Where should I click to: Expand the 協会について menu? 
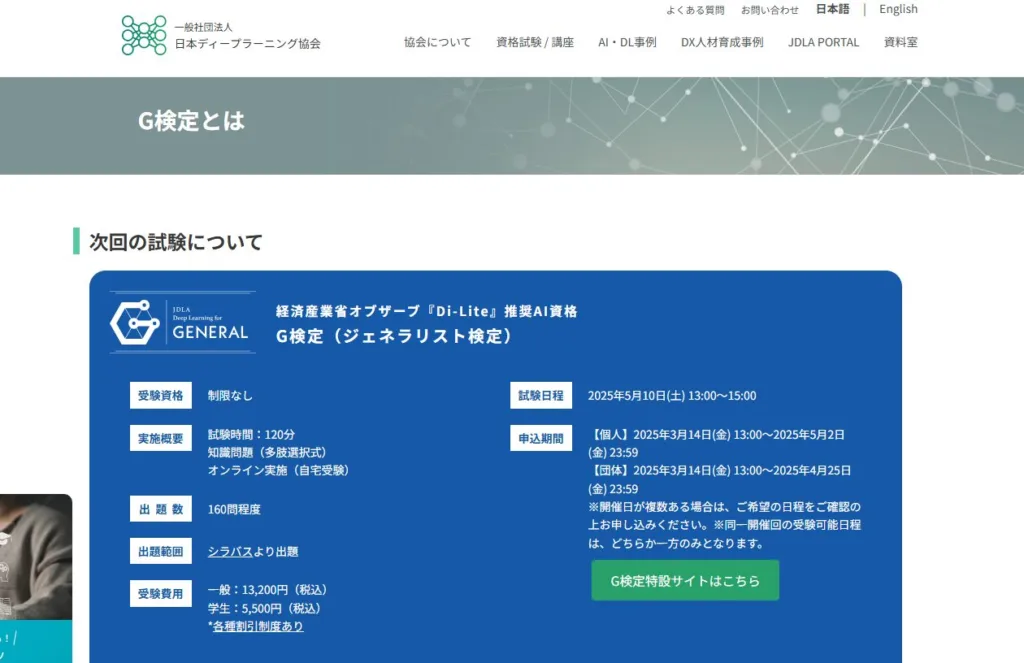click(x=437, y=43)
